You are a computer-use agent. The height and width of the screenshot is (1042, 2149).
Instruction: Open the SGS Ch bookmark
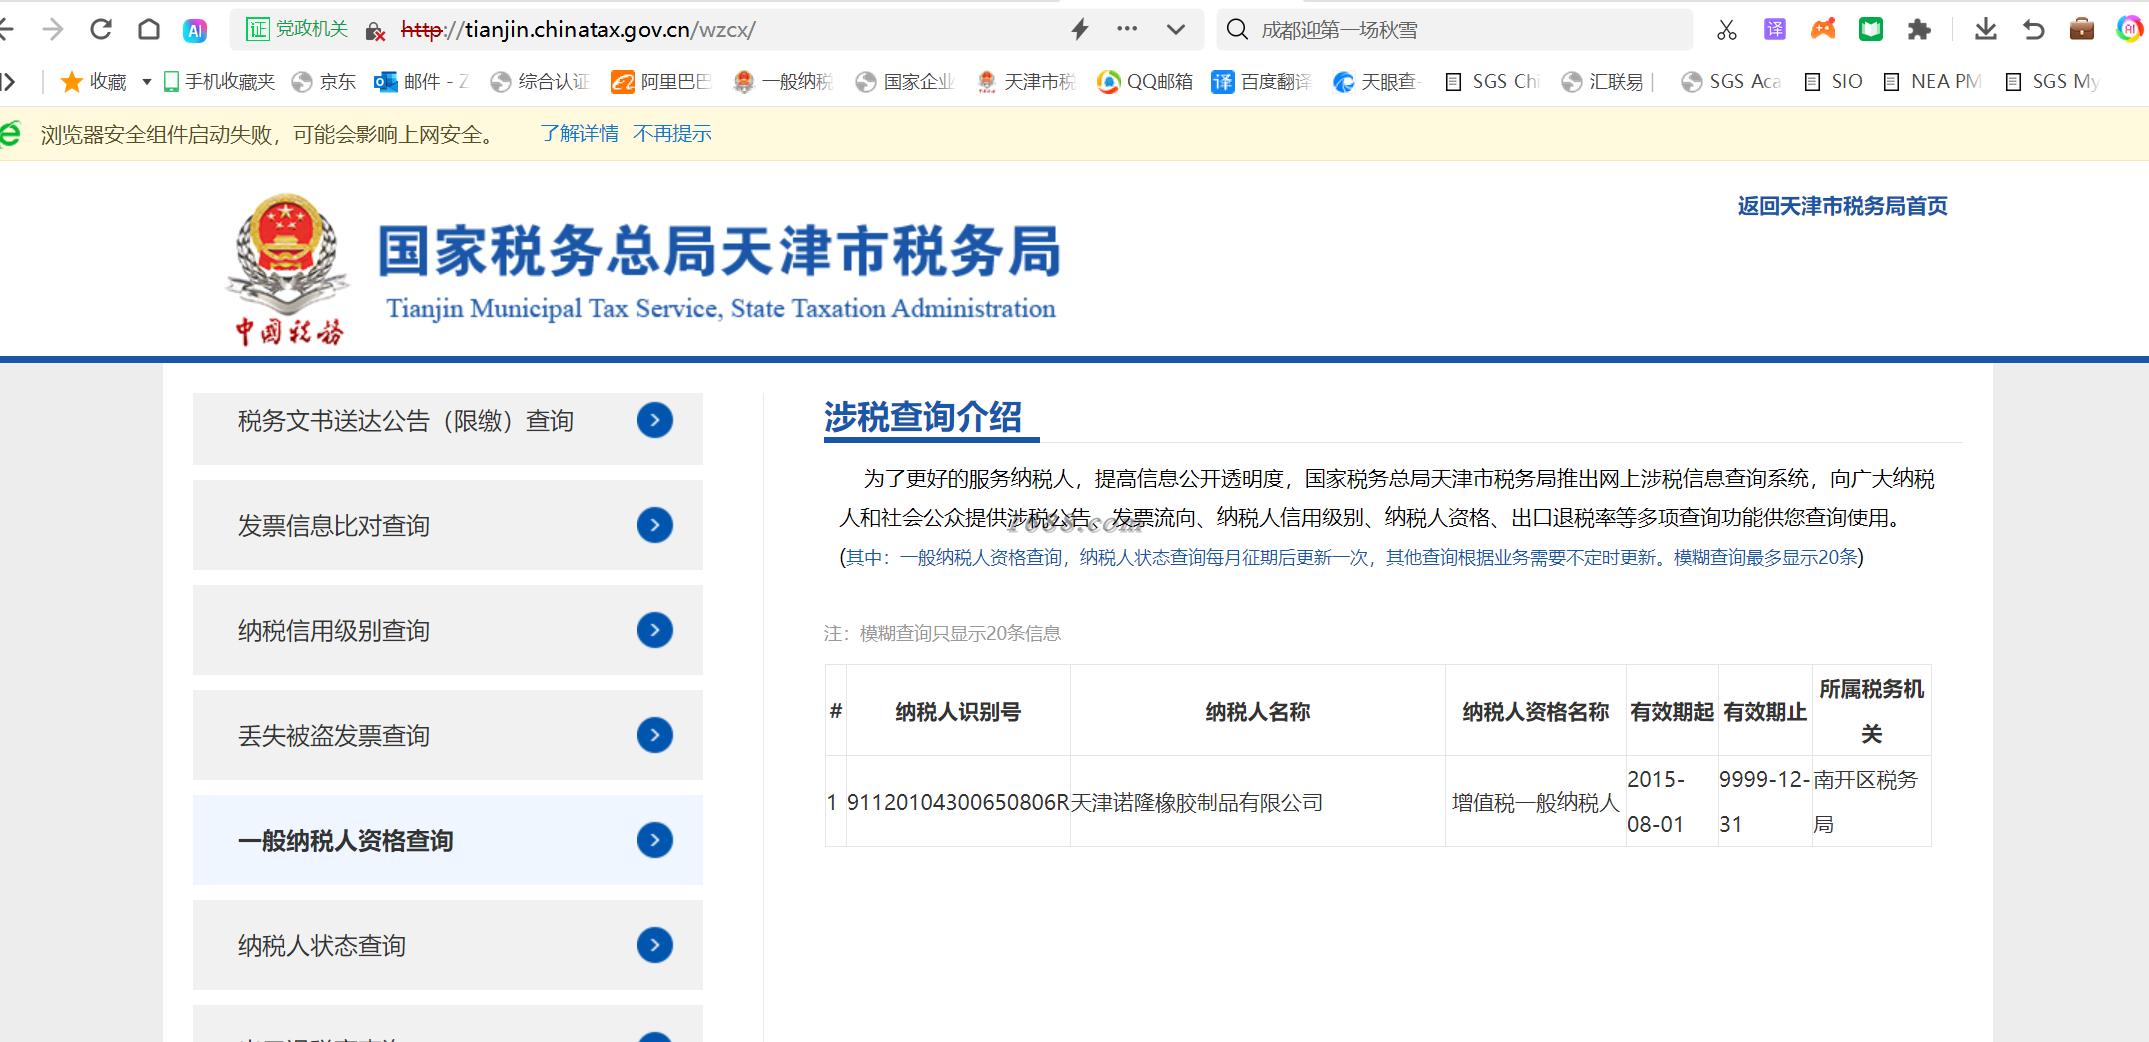(1492, 82)
